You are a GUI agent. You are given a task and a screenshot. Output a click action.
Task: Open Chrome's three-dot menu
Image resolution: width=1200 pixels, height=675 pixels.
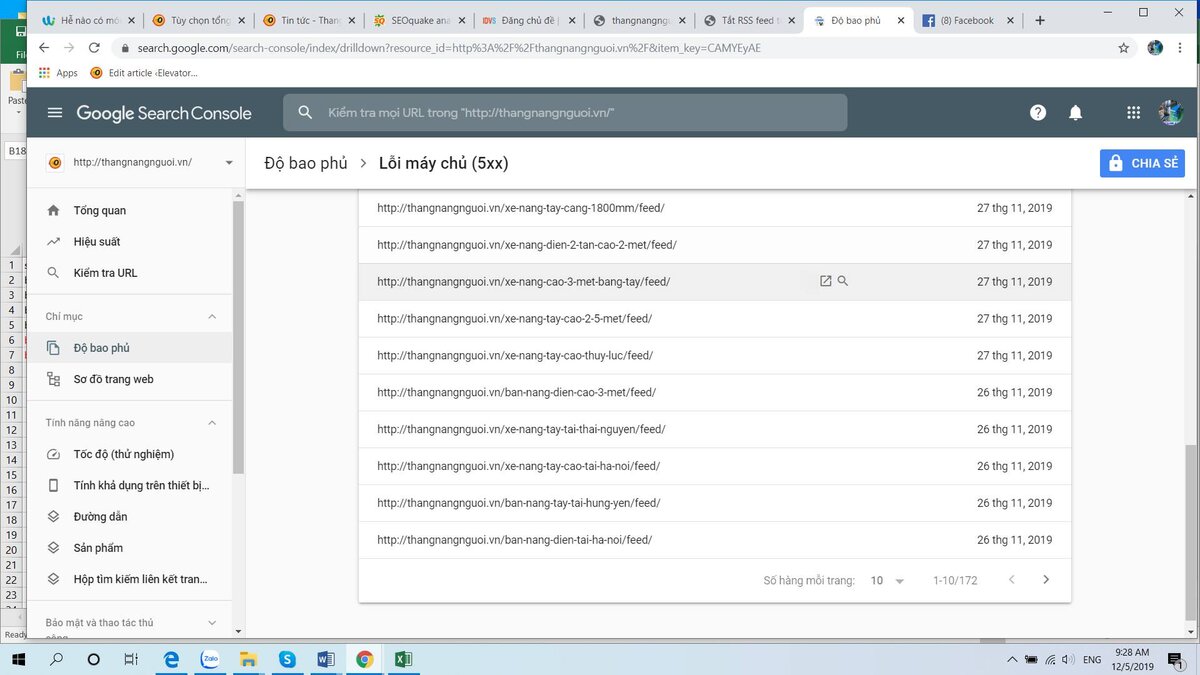pyautogui.click(x=1181, y=47)
